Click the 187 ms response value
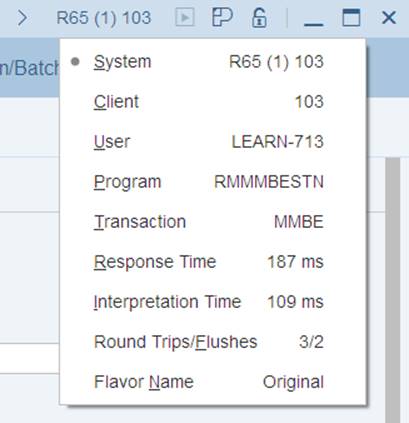Image resolution: width=409 pixels, height=423 pixels. point(295,262)
